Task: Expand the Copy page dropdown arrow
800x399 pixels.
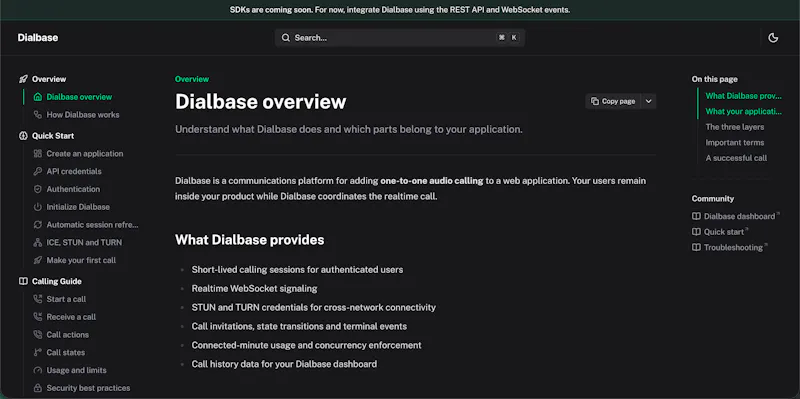Action: [x=648, y=101]
